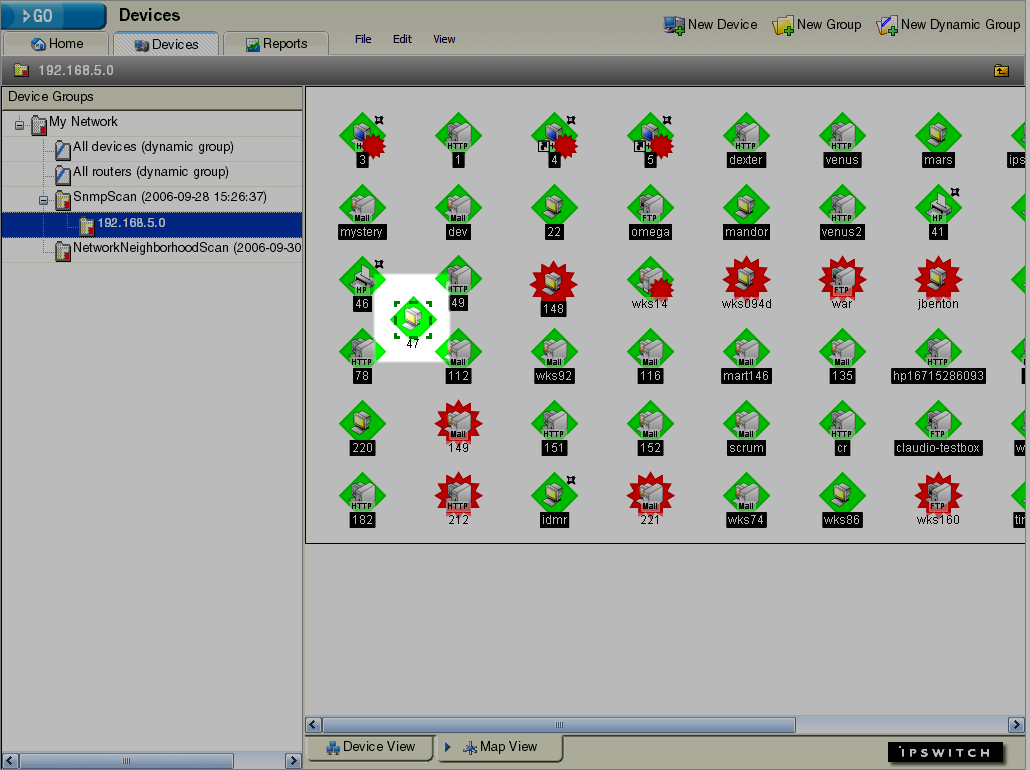Select the idmr device icon

[x=554, y=500]
